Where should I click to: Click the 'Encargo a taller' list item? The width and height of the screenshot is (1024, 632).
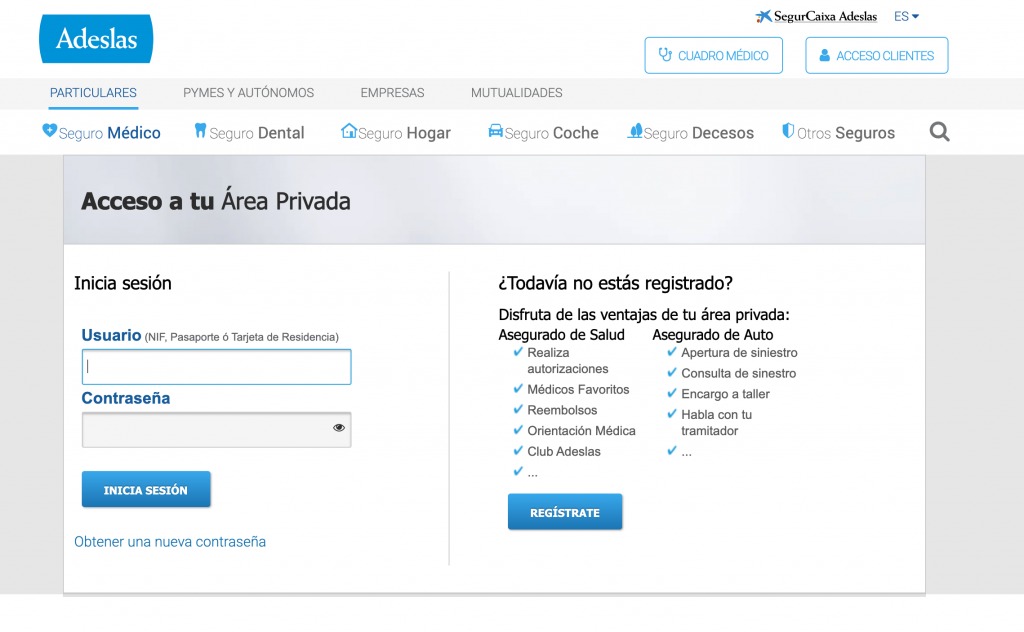726,394
